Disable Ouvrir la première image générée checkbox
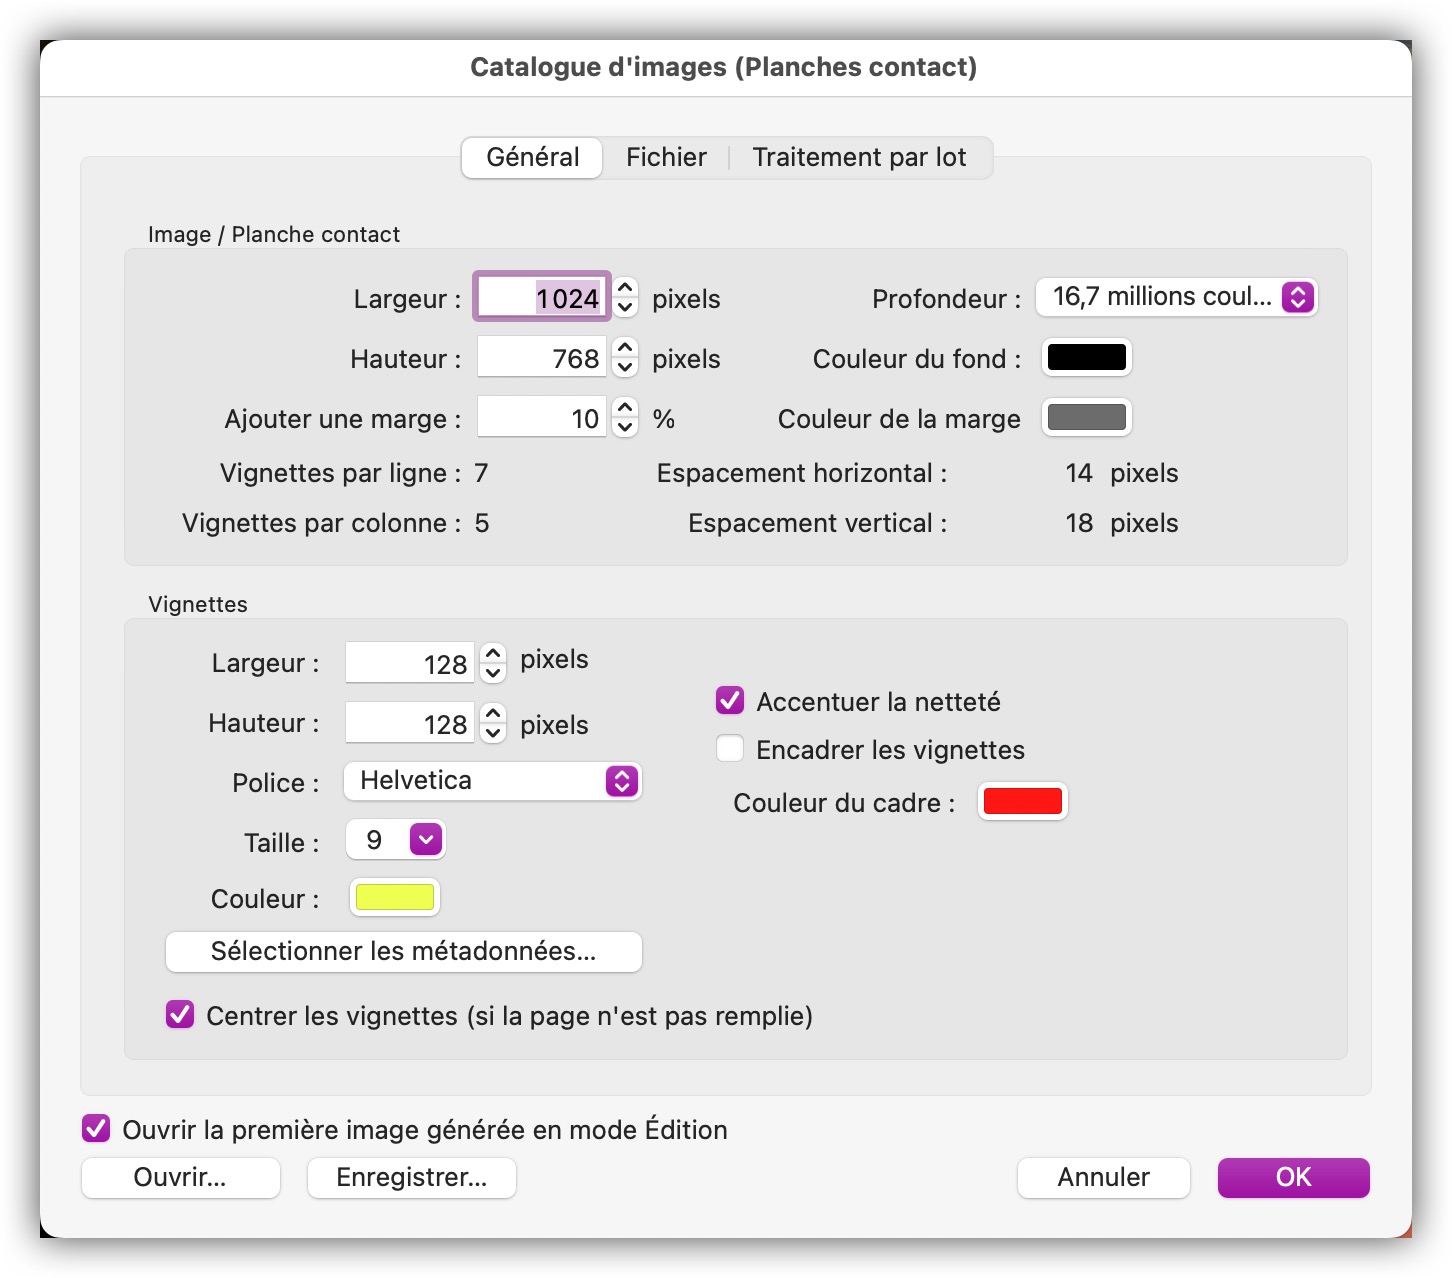 click(x=96, y=1129)
